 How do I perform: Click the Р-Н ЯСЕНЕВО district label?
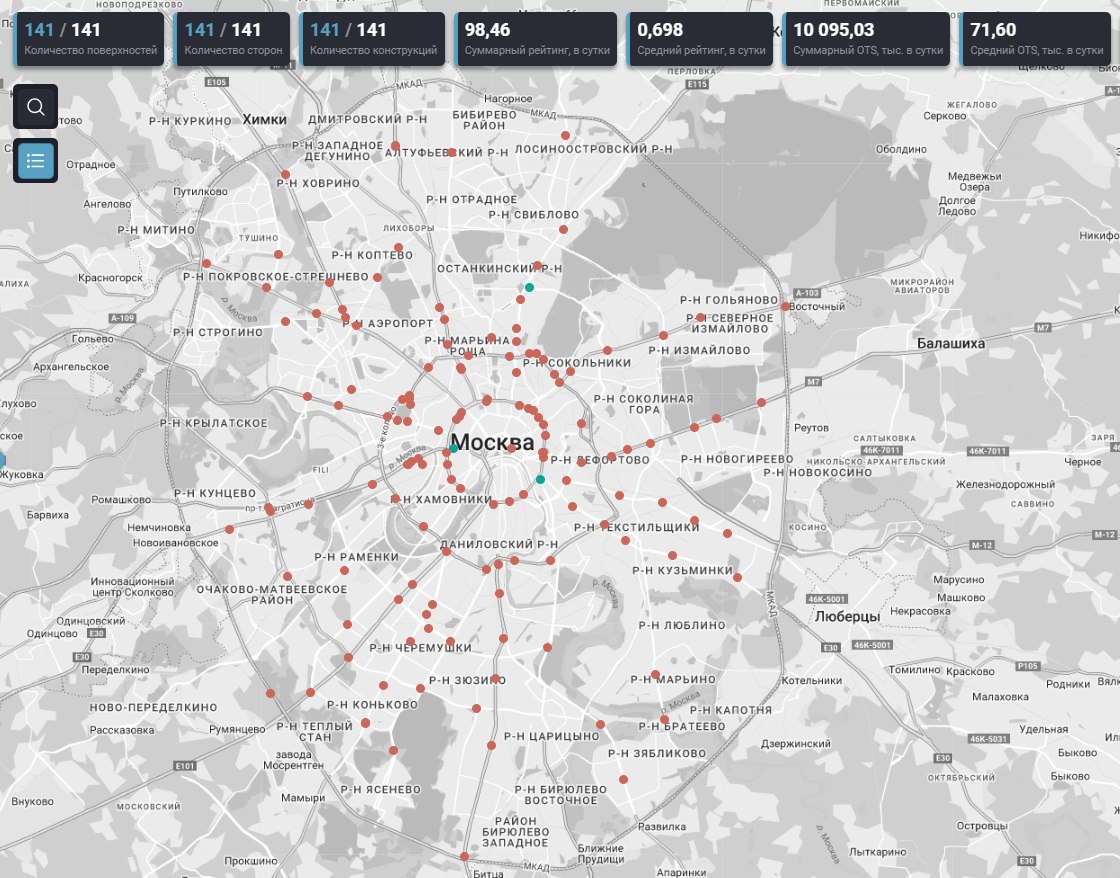pyautogui.click(x=381, y=789)
